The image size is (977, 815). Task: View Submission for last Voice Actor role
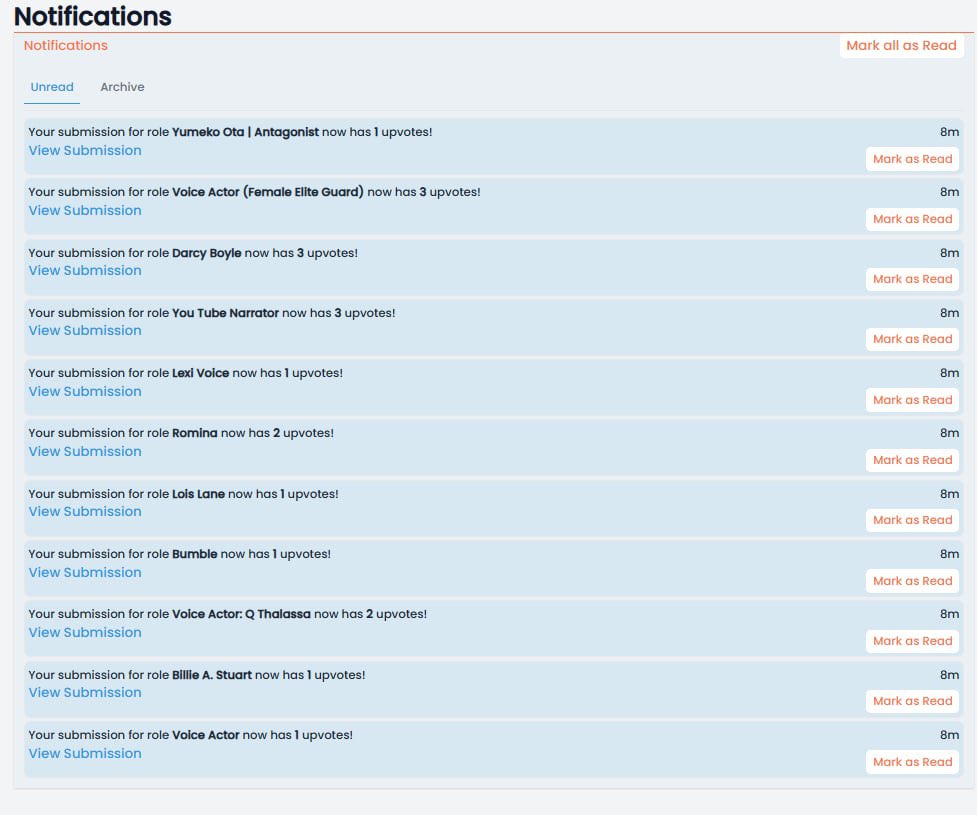[85, 753]
